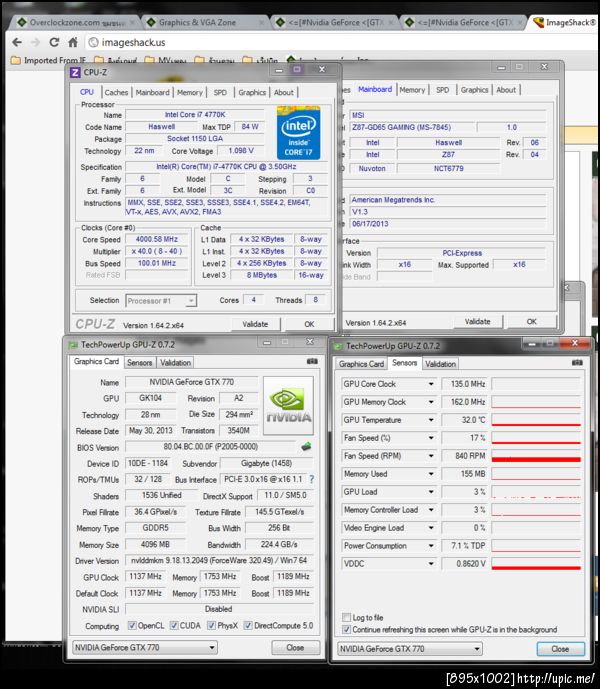The image size is (600, 689).
Task: Open the VDDC sensor dropdown
Action: click(431, 564)
